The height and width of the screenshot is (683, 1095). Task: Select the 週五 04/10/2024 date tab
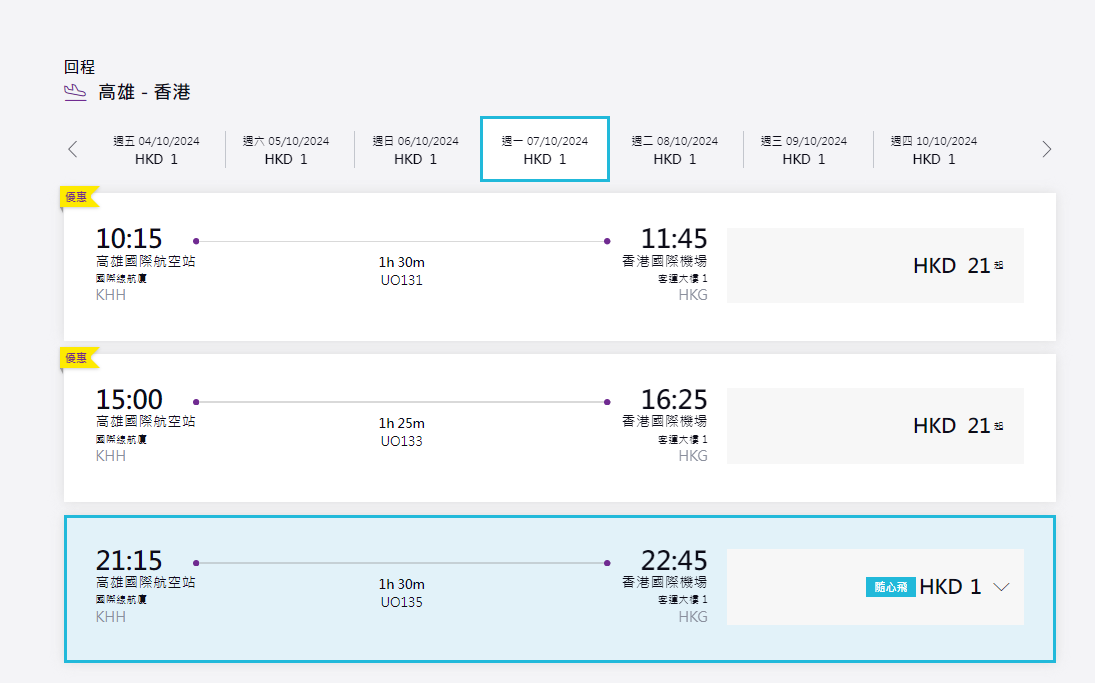[x=156, y=150]
